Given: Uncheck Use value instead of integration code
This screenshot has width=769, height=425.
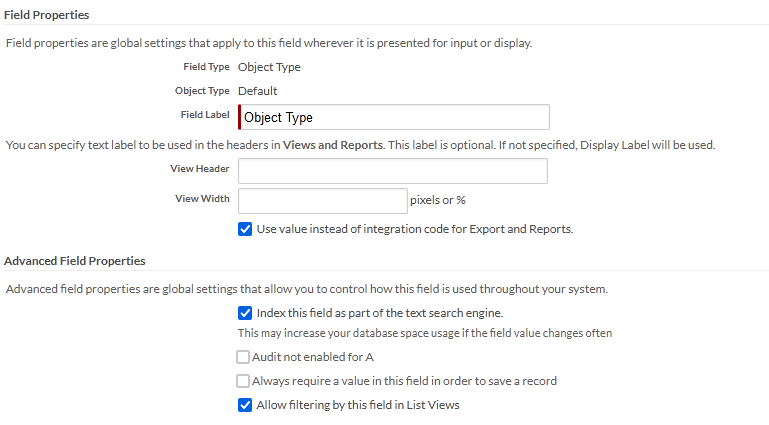Looking at the screenshot, I should (x=245, y=229).
